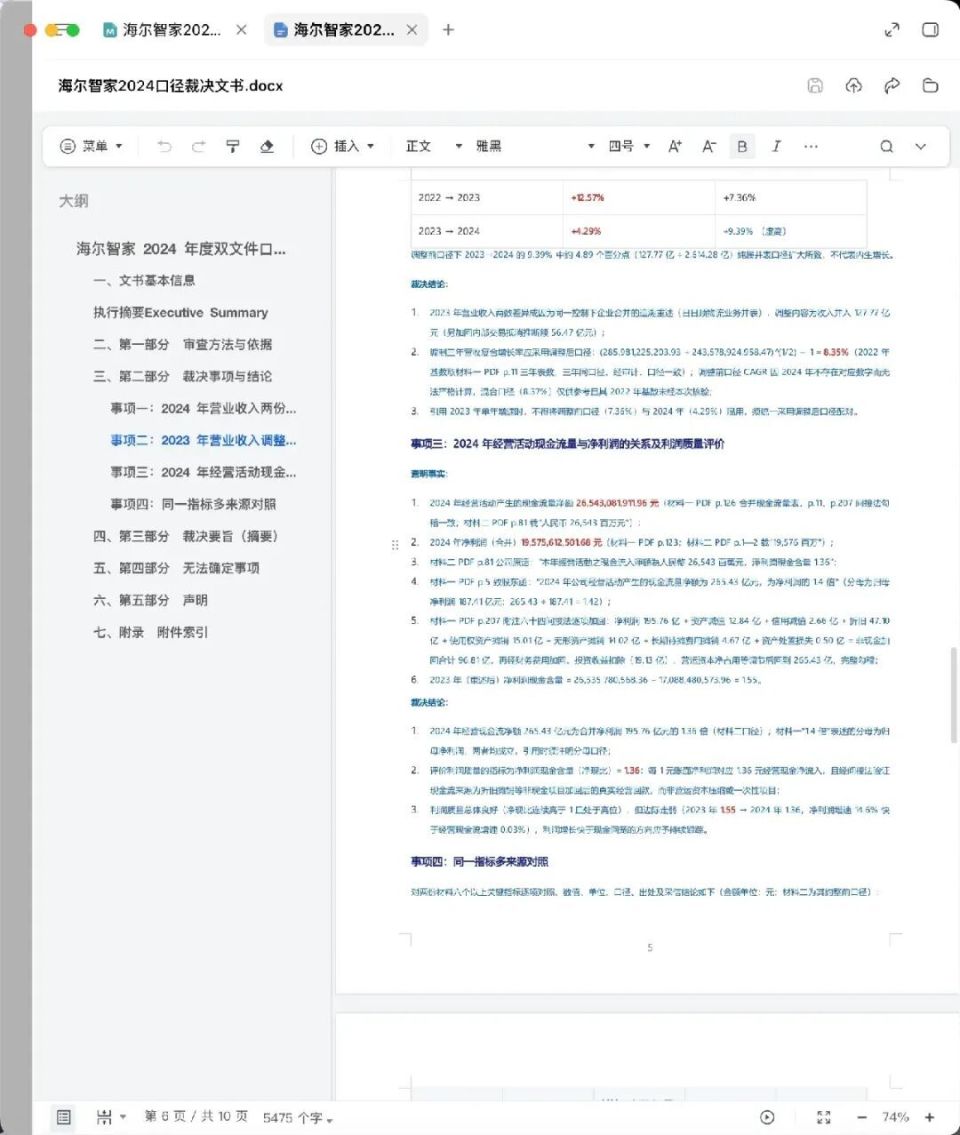Click the file title 海尔智家2024口径裁决文书.docx
Screen dimensions: 960x1135
click(171, 85)
